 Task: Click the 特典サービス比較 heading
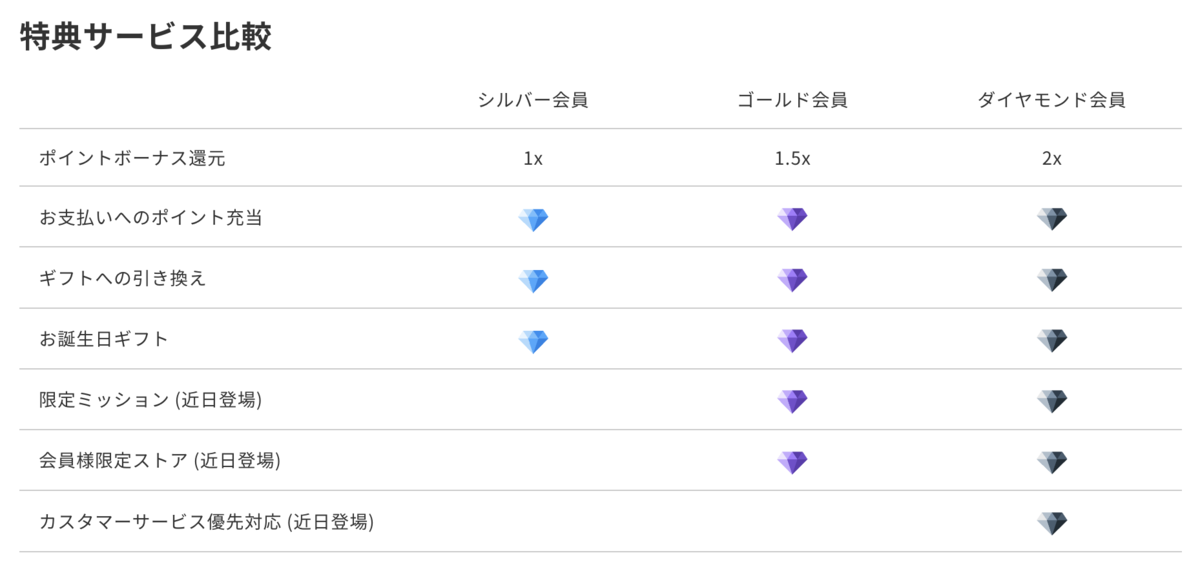point(146,36)
